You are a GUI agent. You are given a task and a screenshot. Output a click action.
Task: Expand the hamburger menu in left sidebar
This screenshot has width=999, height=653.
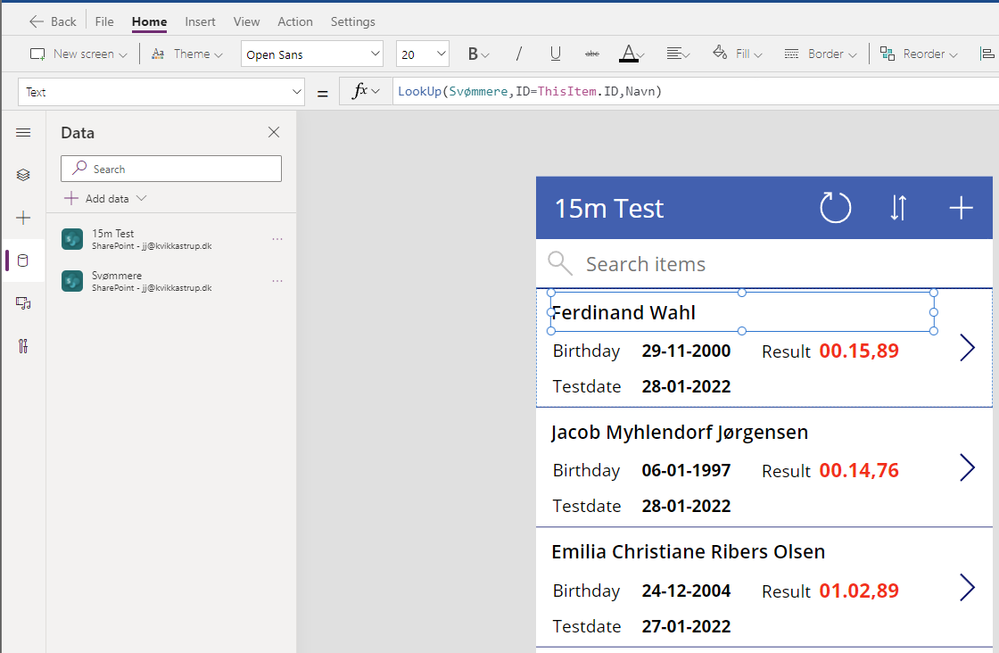23,132
